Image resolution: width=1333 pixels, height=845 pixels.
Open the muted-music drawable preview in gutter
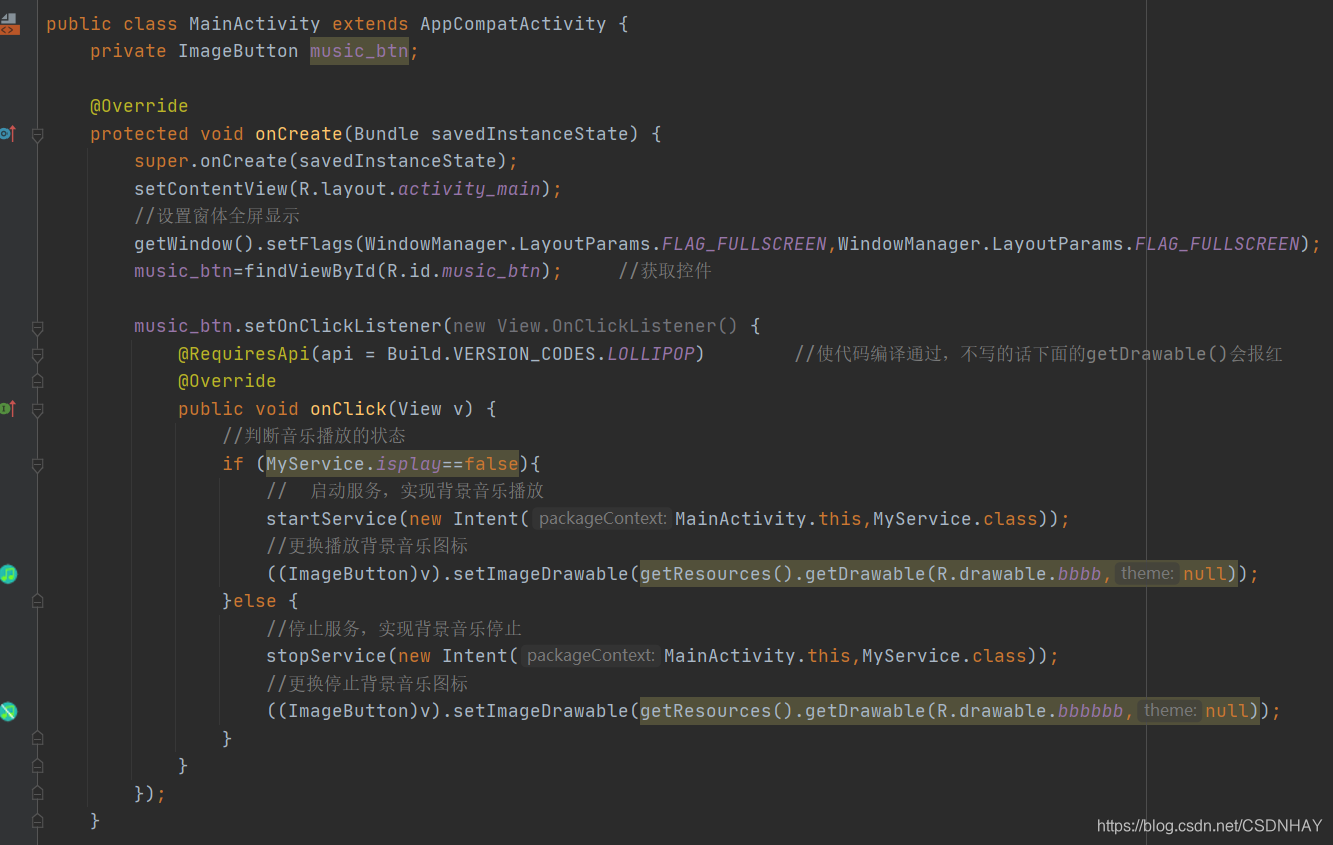point(9,711)
